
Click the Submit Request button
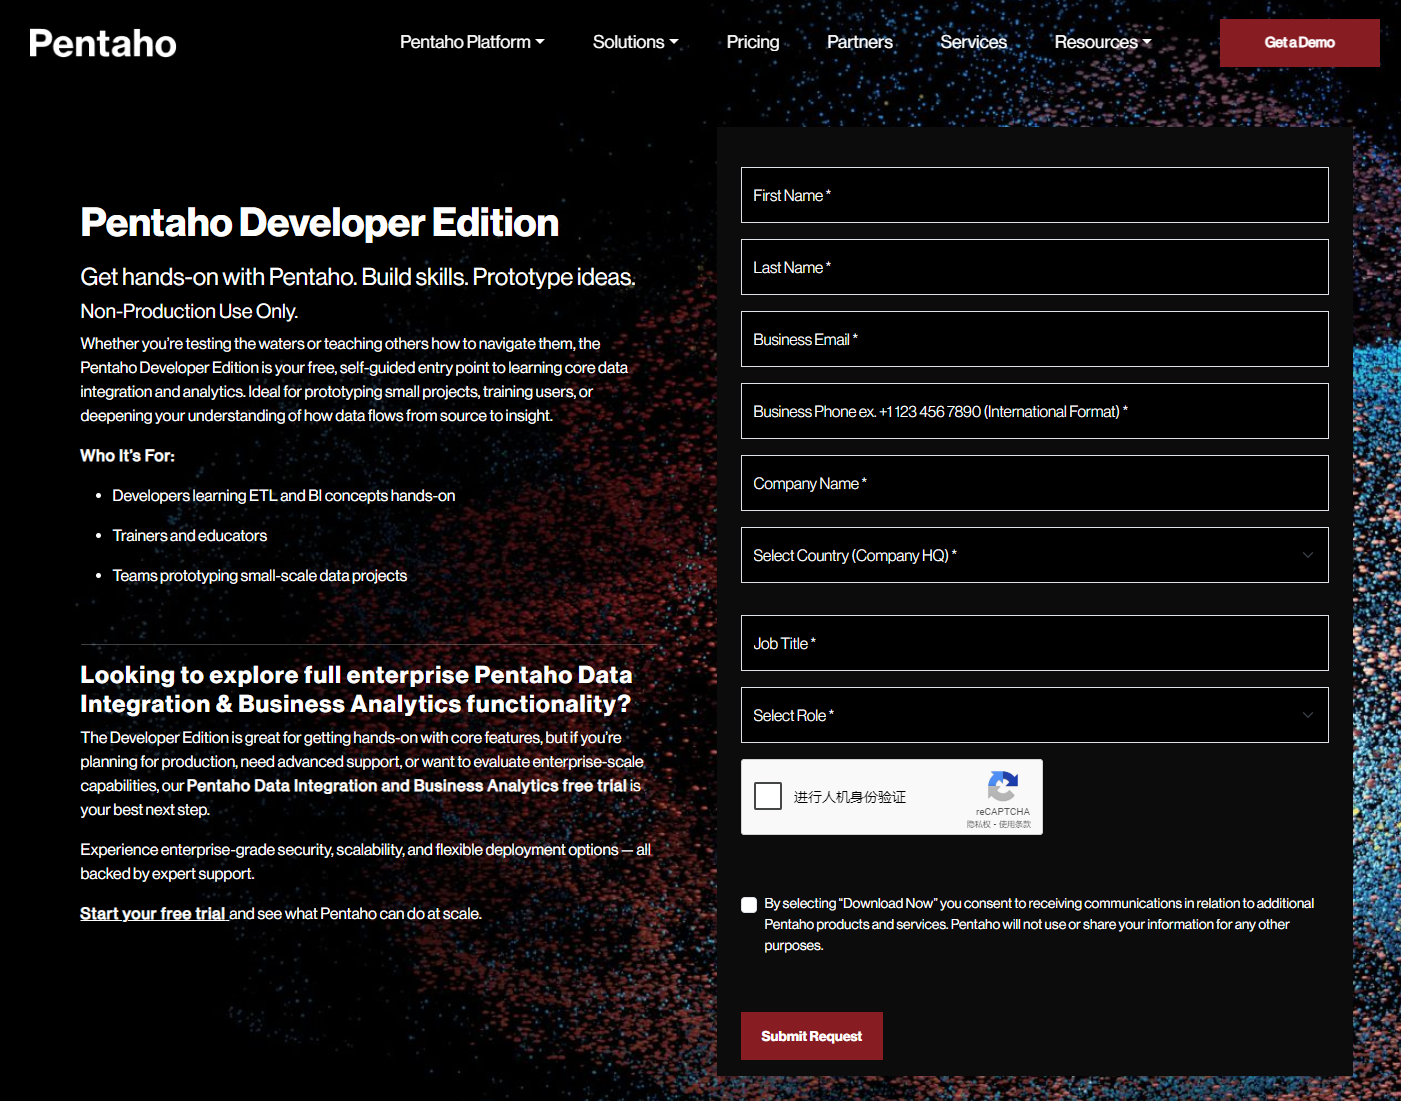pos(812,1036)
